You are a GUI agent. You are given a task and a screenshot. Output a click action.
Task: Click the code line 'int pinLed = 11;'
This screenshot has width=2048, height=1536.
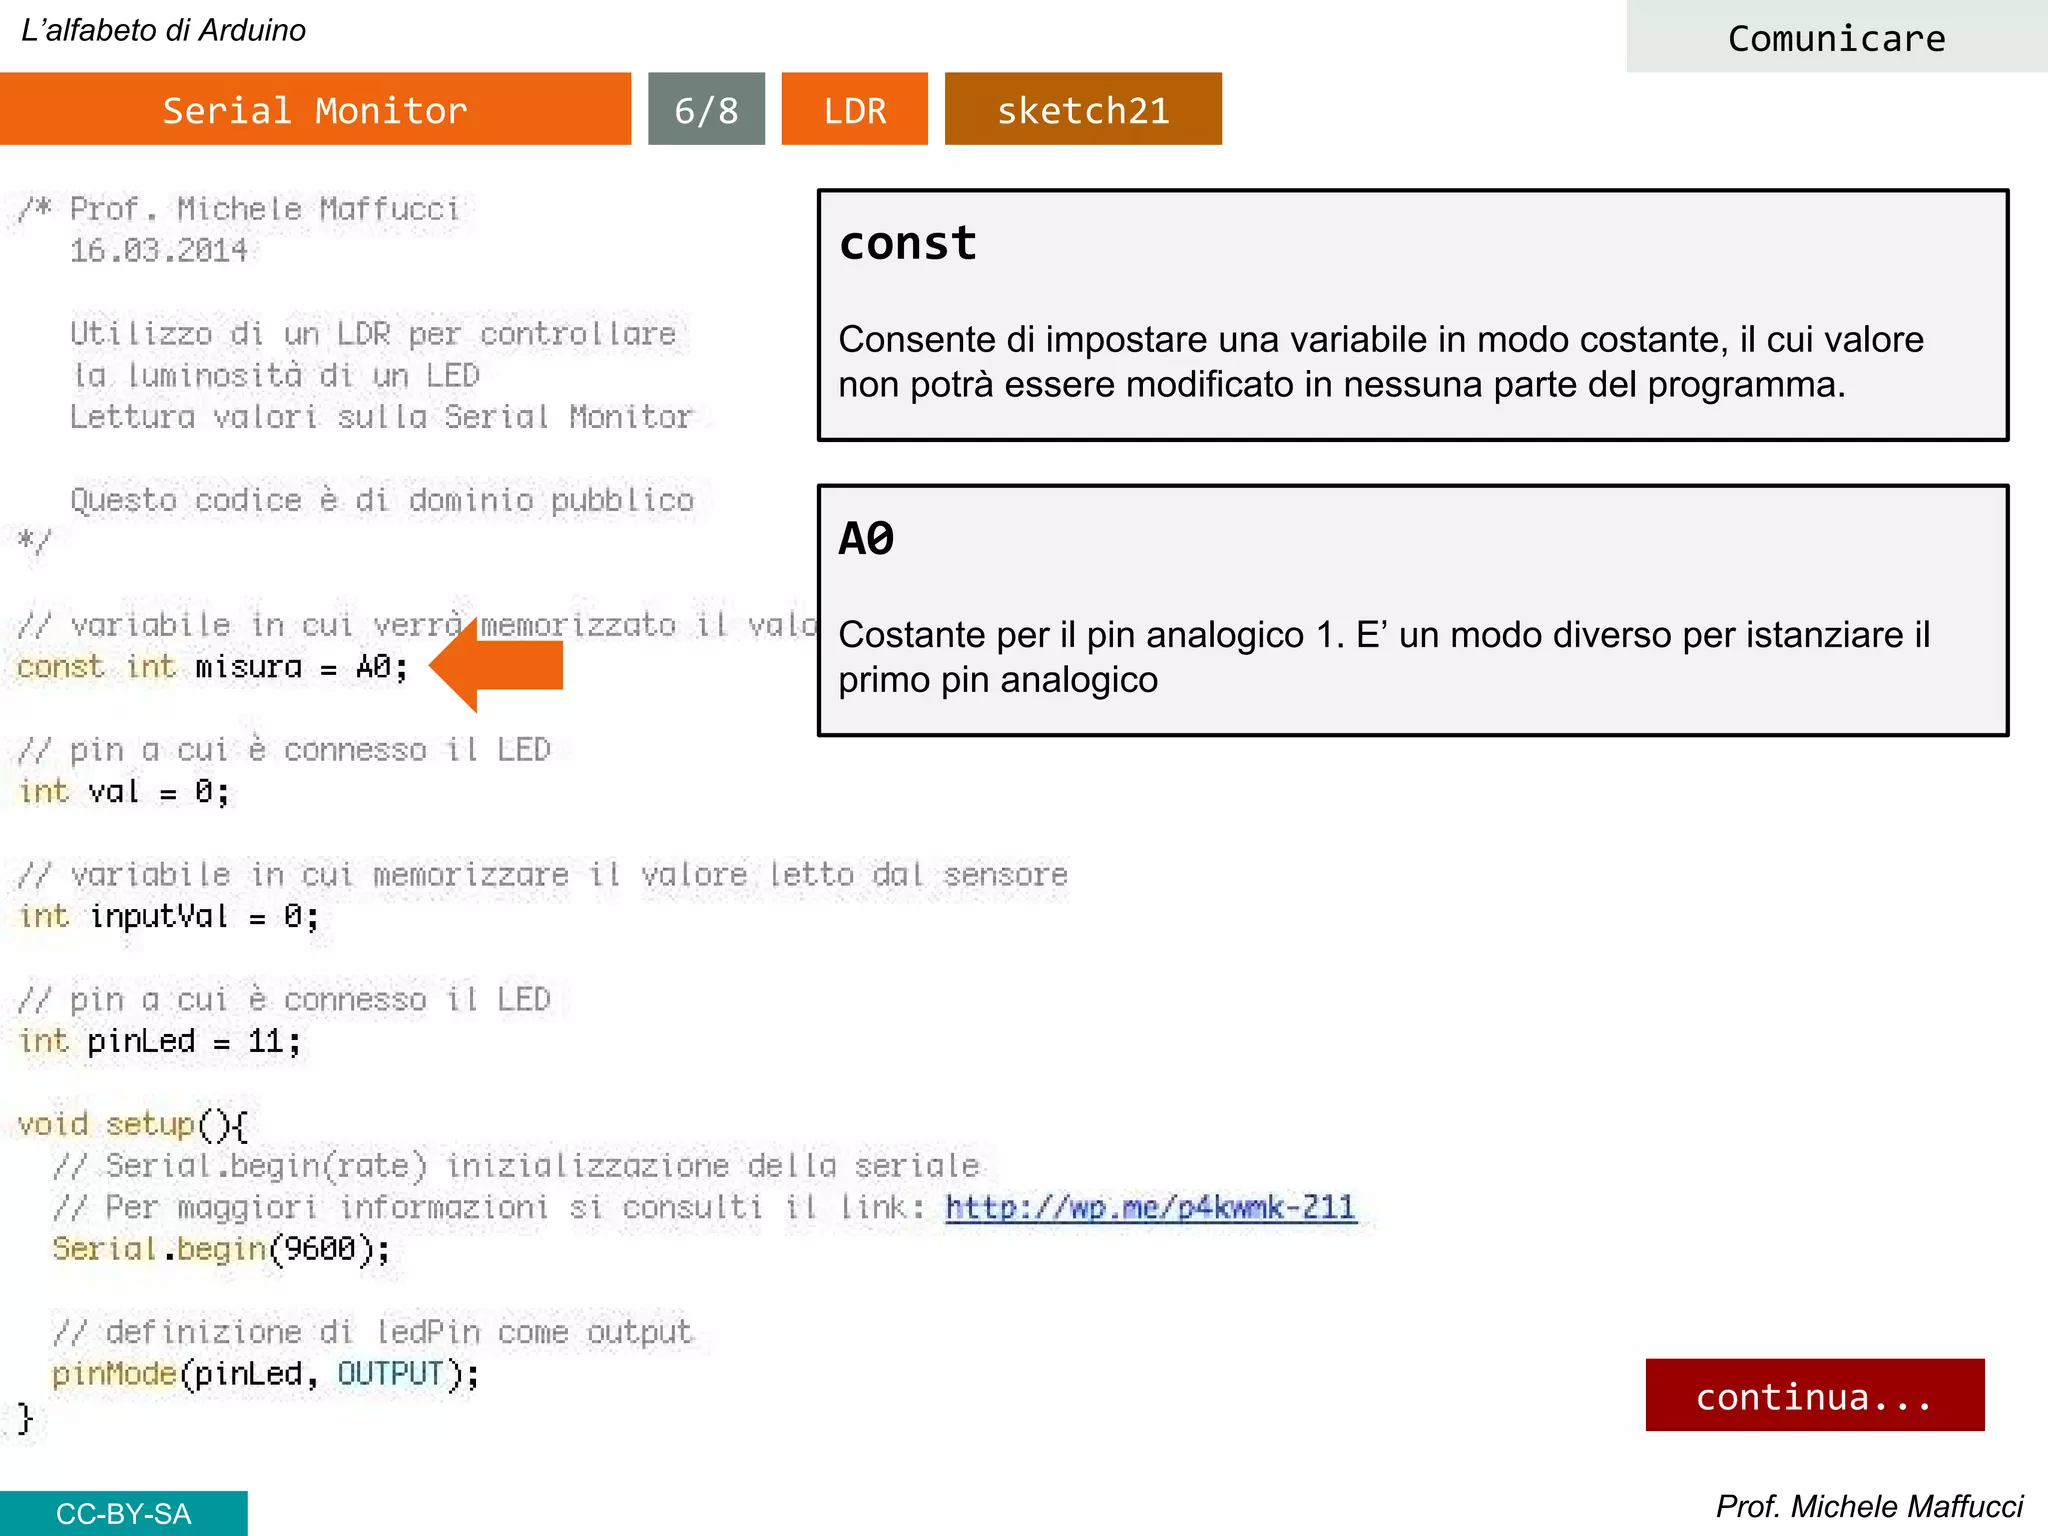(x=159, y=1042)
